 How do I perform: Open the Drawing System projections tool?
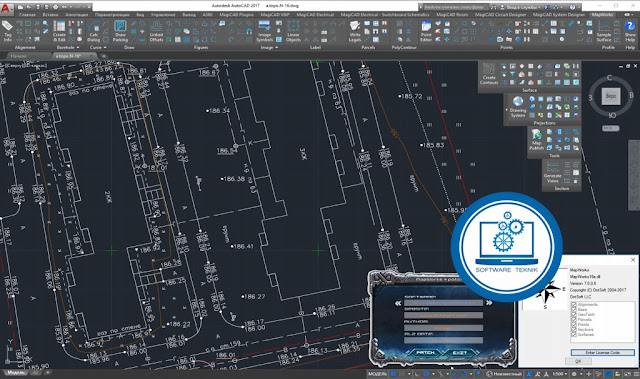click(x=518, y=107)
